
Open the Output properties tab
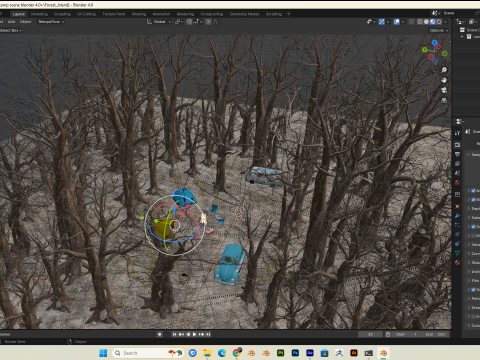(457, 154)
